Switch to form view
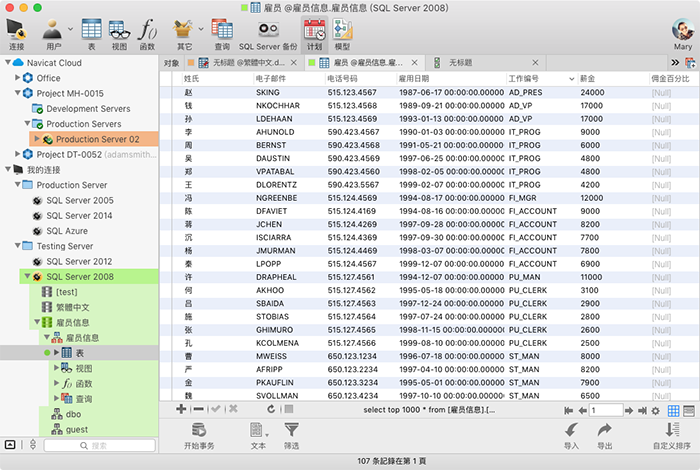700x470 pixels. click(x=689, y=411)
